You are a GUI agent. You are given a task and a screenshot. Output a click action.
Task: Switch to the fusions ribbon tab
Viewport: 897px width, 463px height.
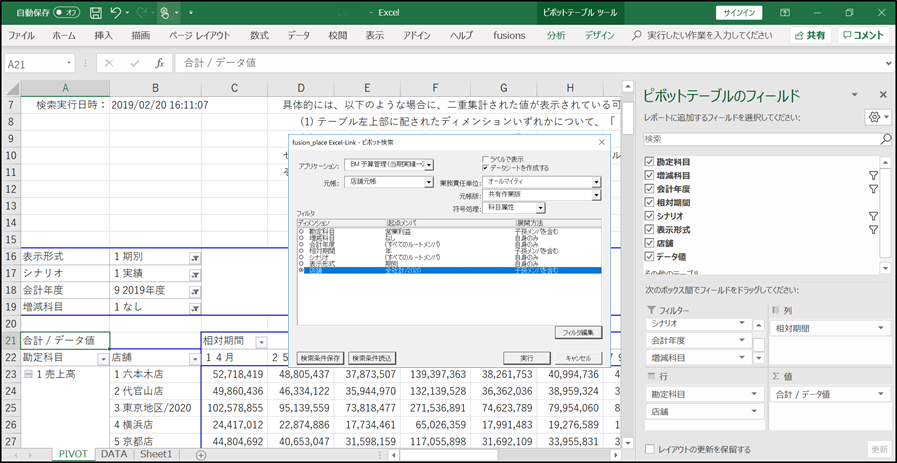coord(509,35)
